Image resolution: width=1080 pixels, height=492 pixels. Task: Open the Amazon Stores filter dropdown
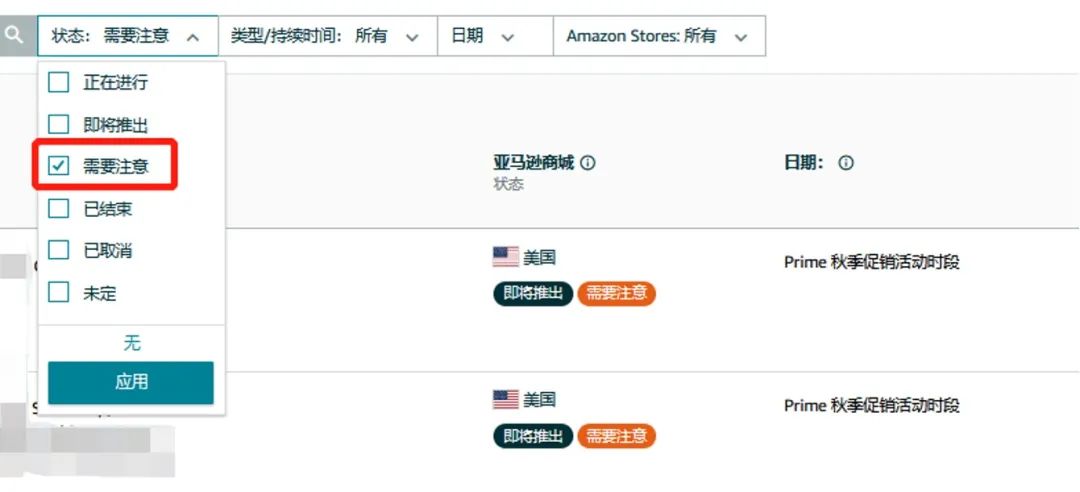(x=658, y=36)
